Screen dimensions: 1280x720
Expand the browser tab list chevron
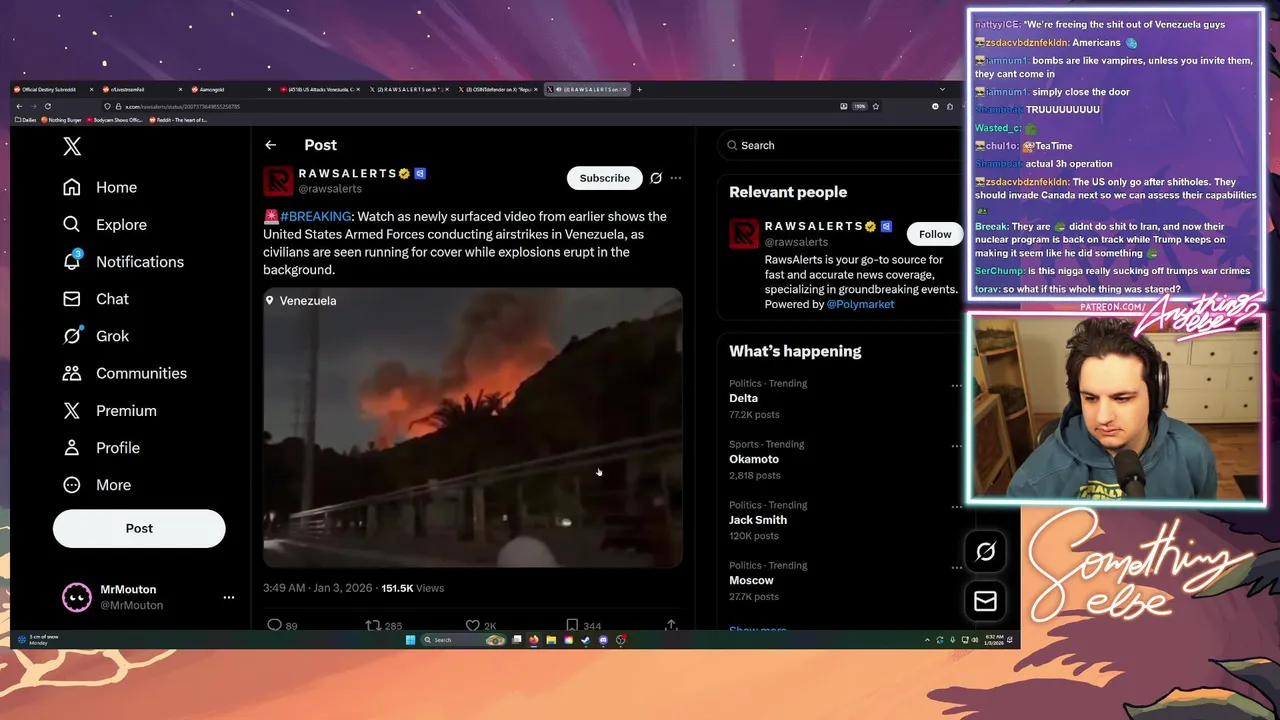[942, 89]
